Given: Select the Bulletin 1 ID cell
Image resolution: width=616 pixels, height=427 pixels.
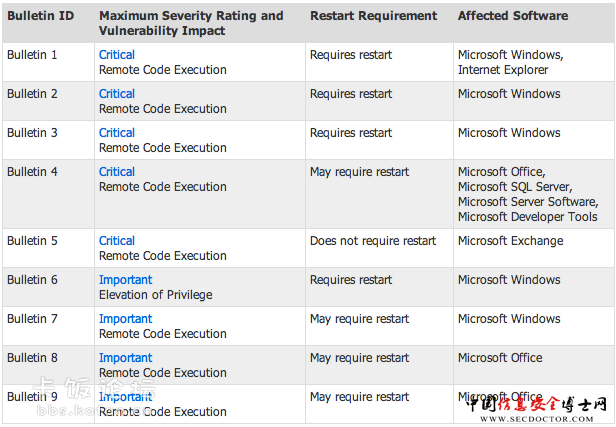Looking at the screenshot, I should point(32,55).
